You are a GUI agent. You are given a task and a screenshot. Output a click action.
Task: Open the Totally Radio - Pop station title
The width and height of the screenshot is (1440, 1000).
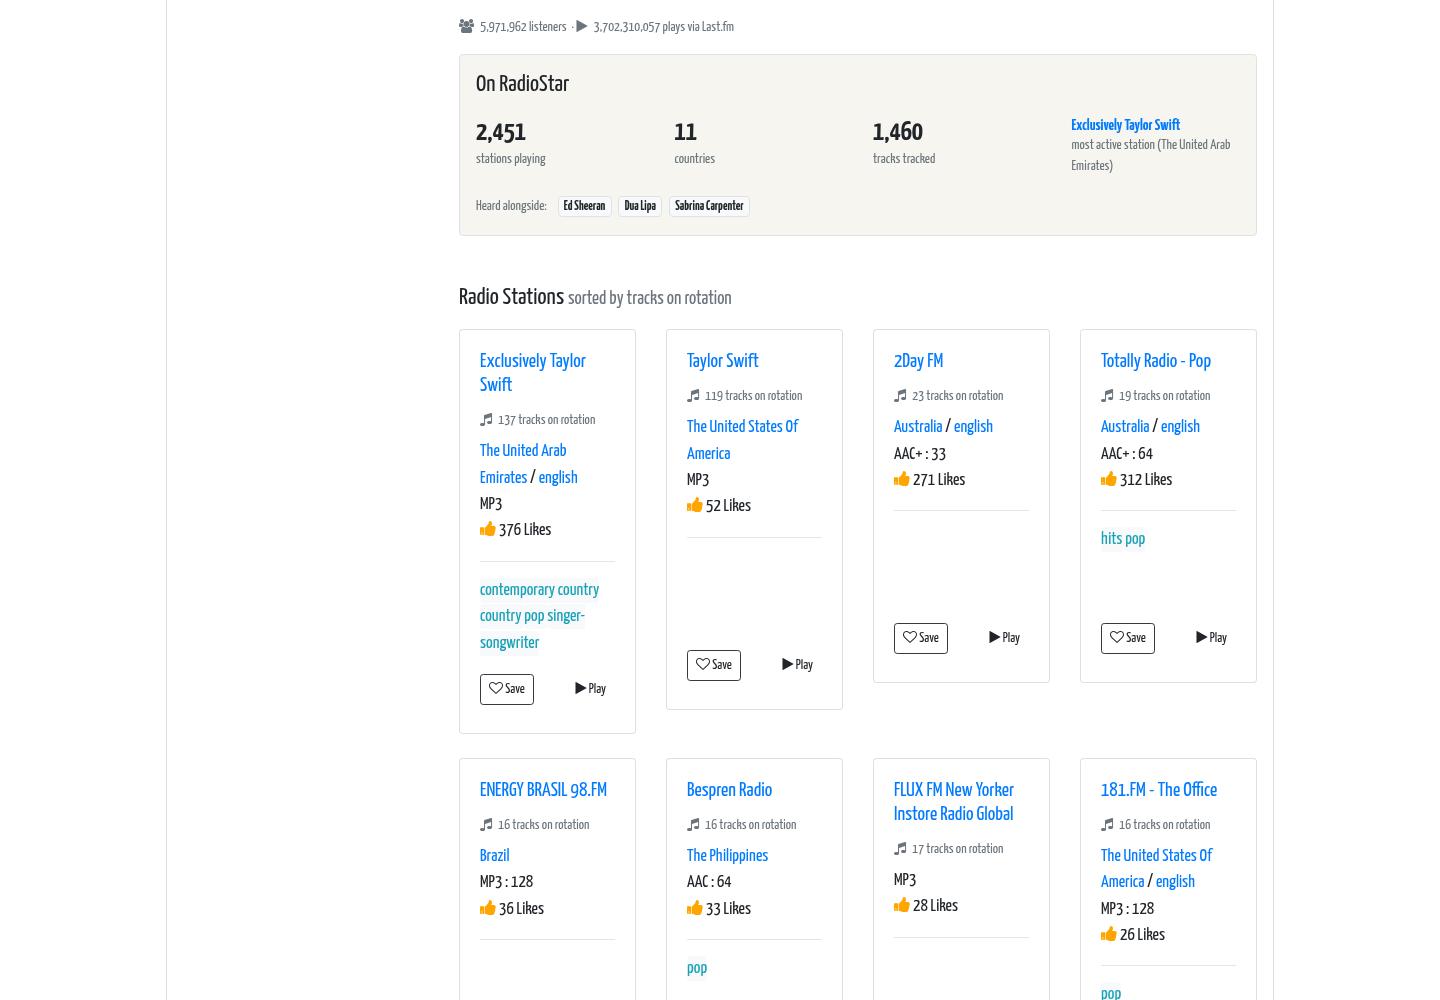(1156, 361)
